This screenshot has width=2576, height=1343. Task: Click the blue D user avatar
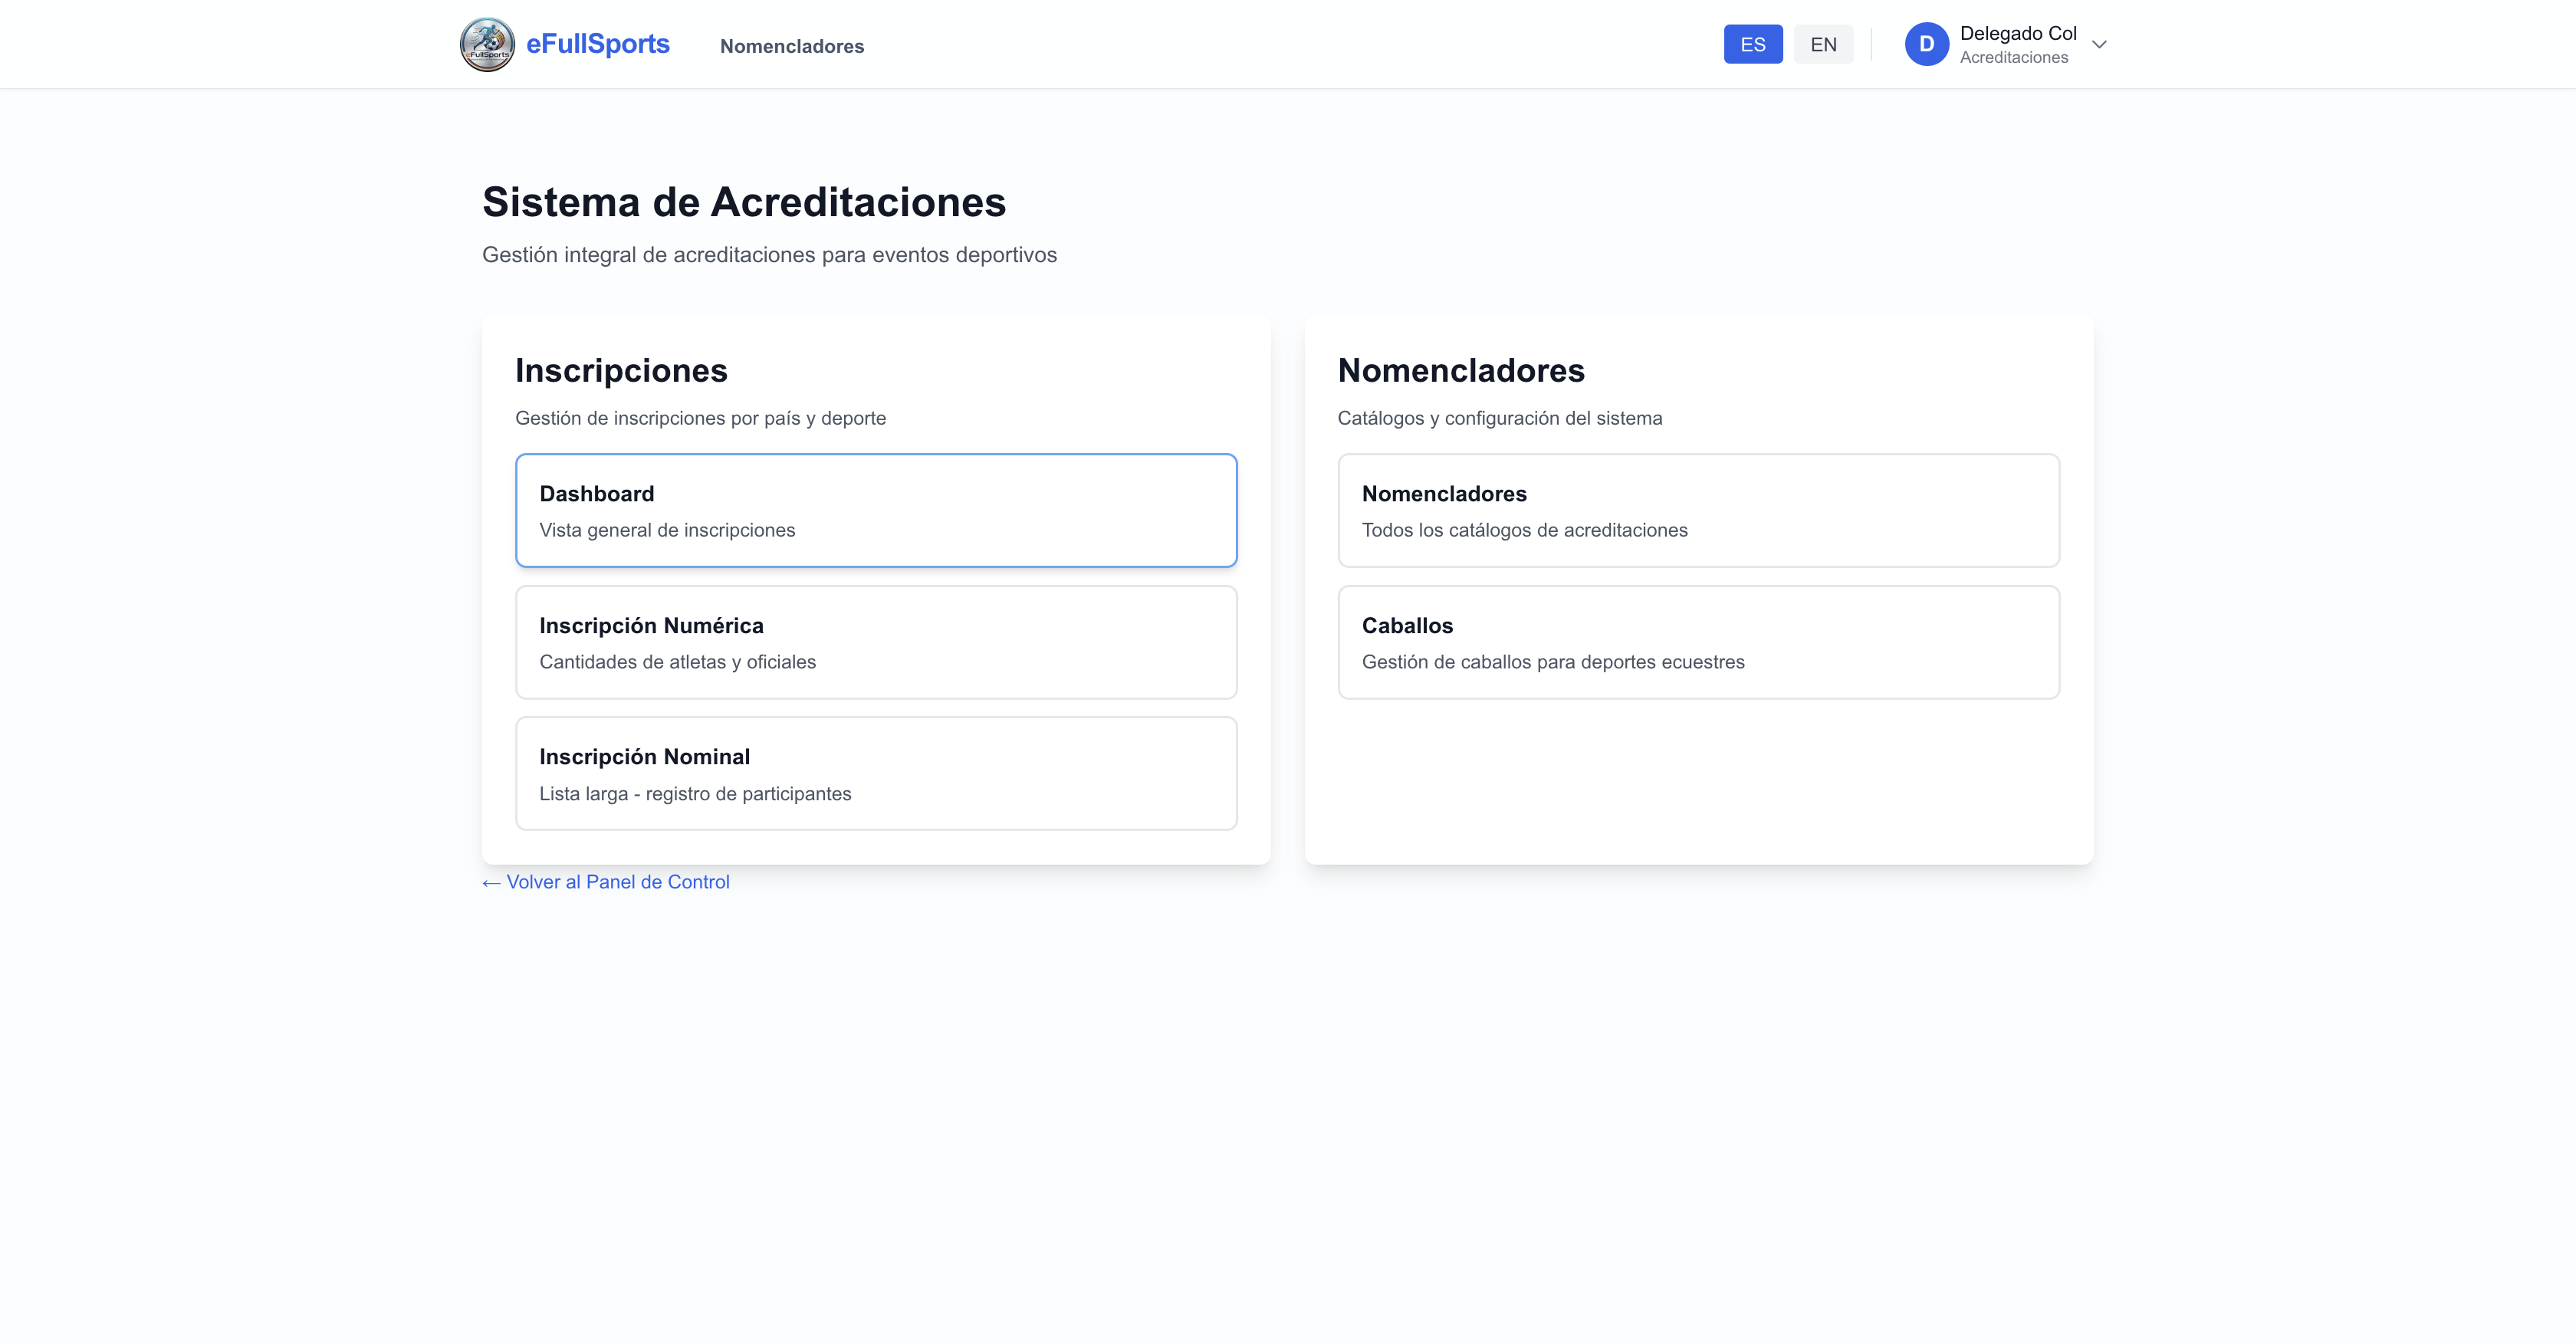click(1926, 44)
